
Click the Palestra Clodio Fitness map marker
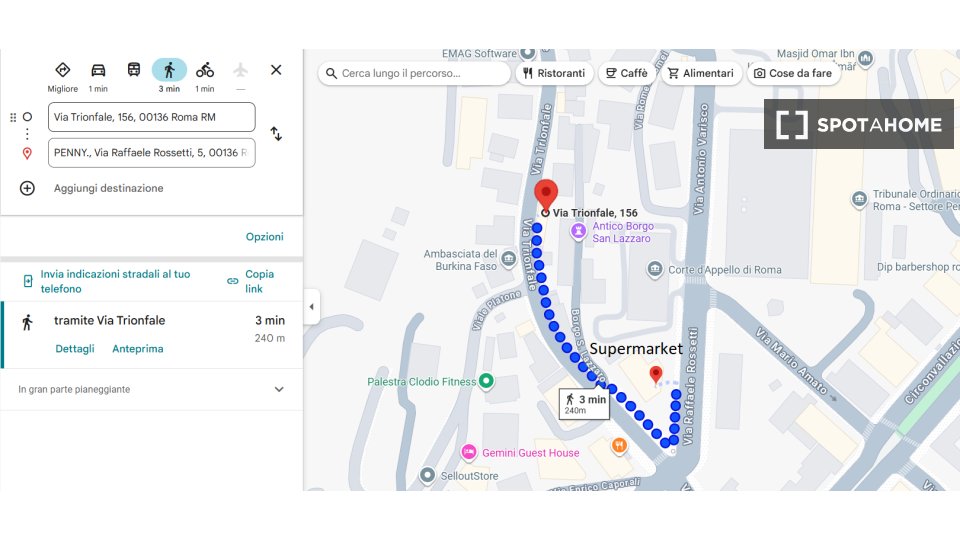(x=486, y=381)
